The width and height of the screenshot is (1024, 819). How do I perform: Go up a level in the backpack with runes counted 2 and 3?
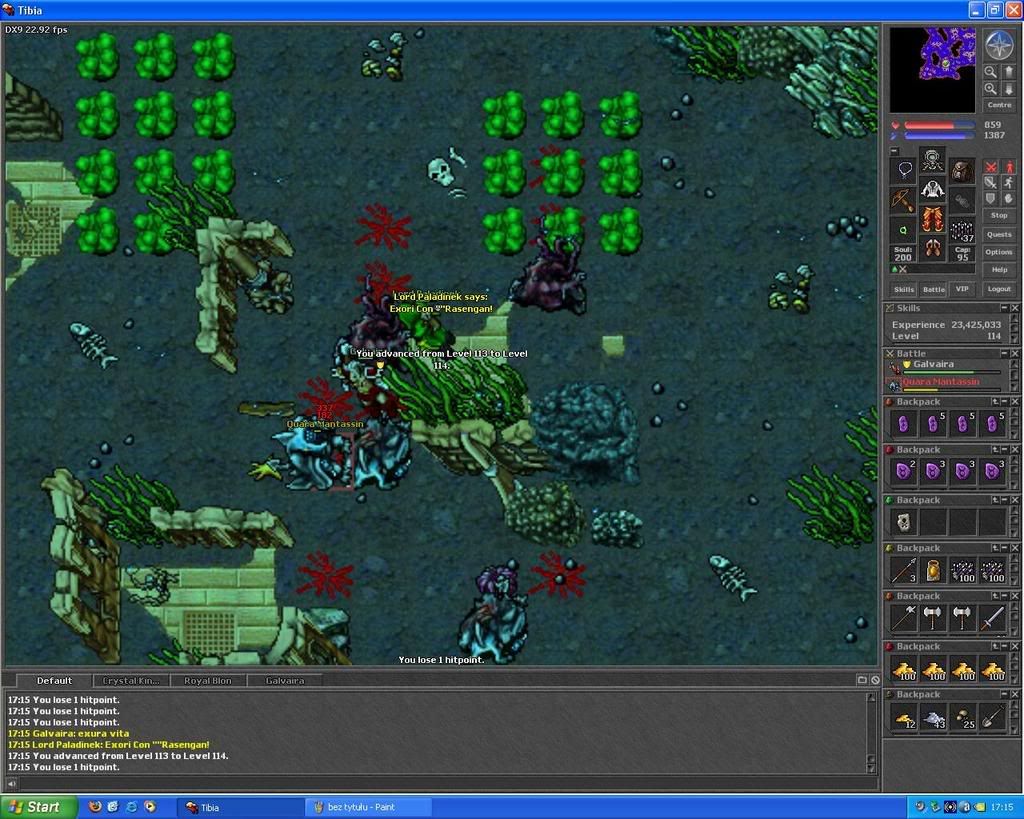pyautogui.click(x=995, y=449)
